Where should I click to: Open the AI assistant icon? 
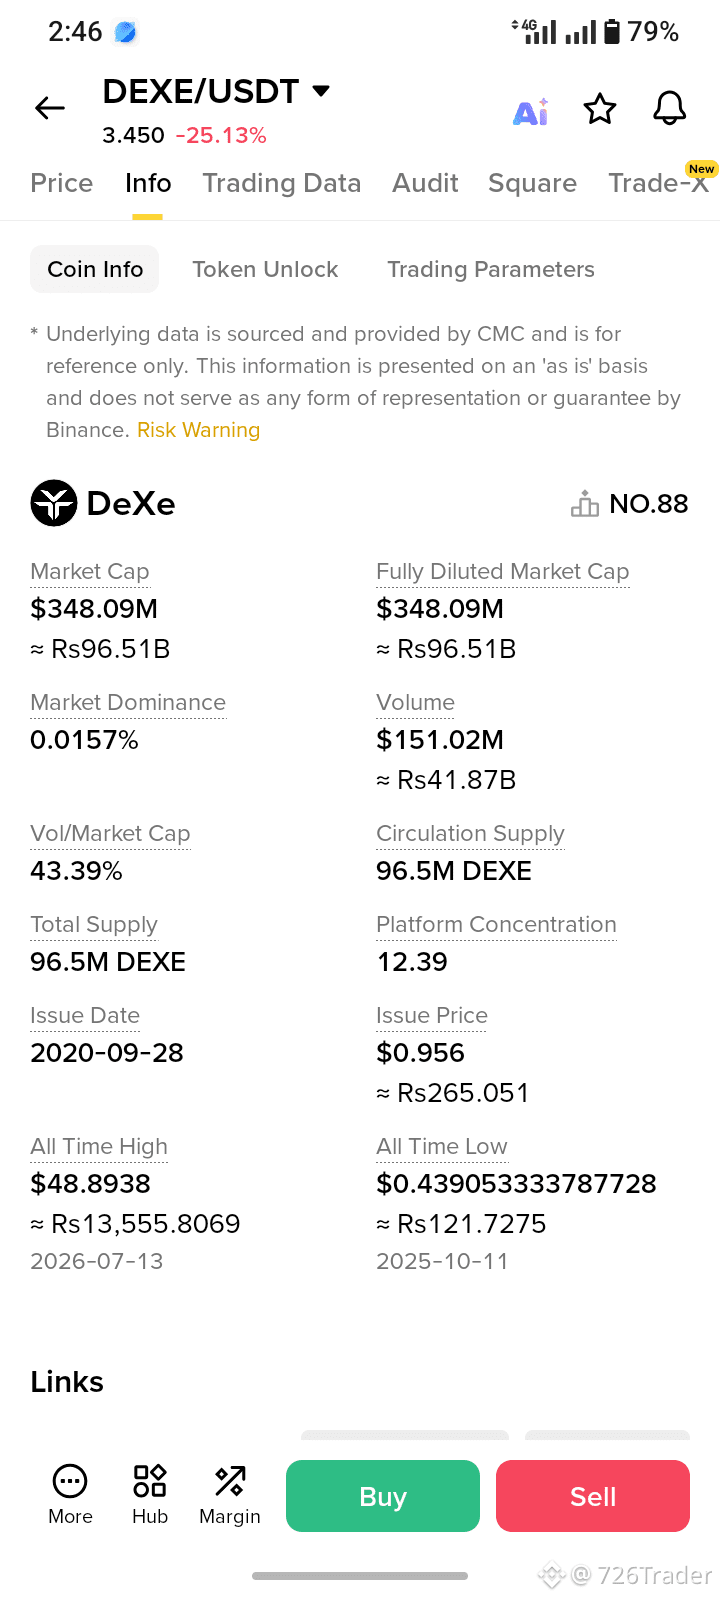[x=531, y=111]
